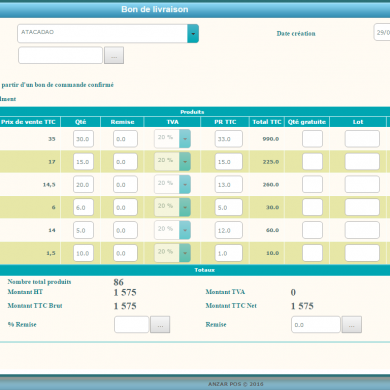Edit the Qté field showing 10.0
This screenshot has width=390, height=390.
coord(83,253)
